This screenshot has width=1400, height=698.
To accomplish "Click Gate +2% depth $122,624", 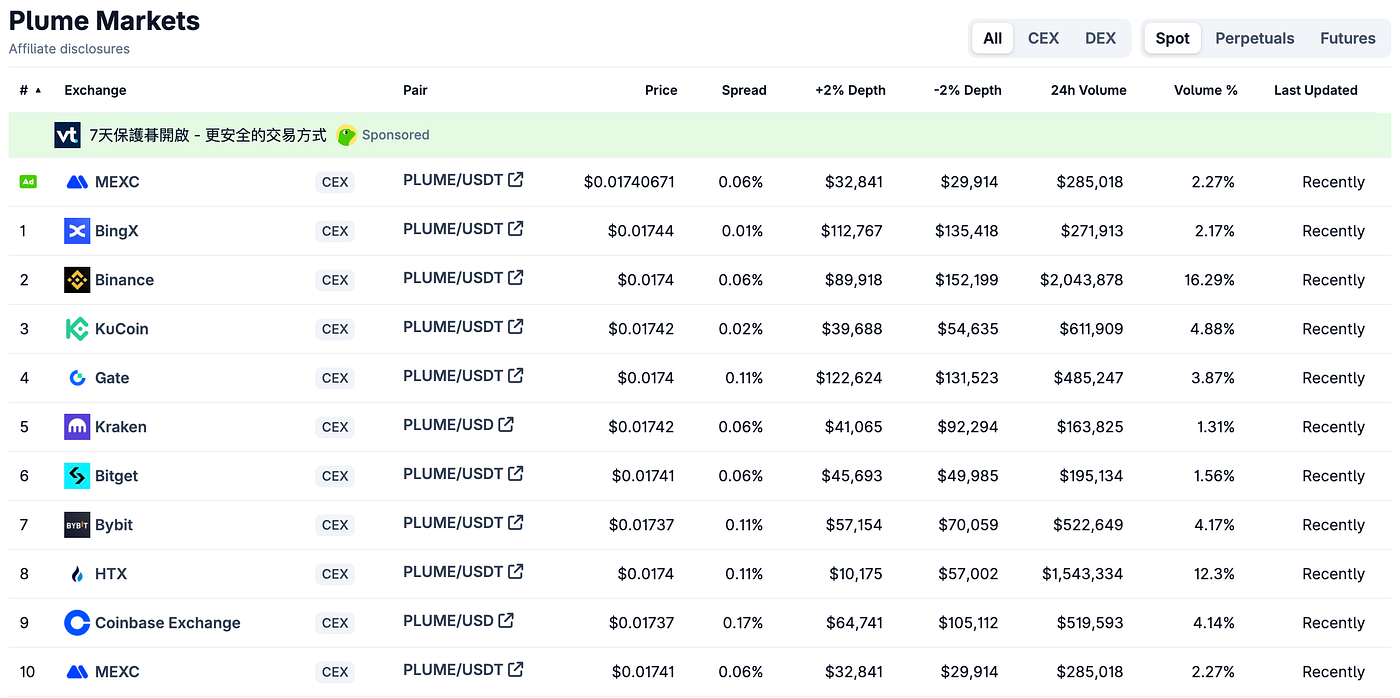I will click(x=849, y=378).
